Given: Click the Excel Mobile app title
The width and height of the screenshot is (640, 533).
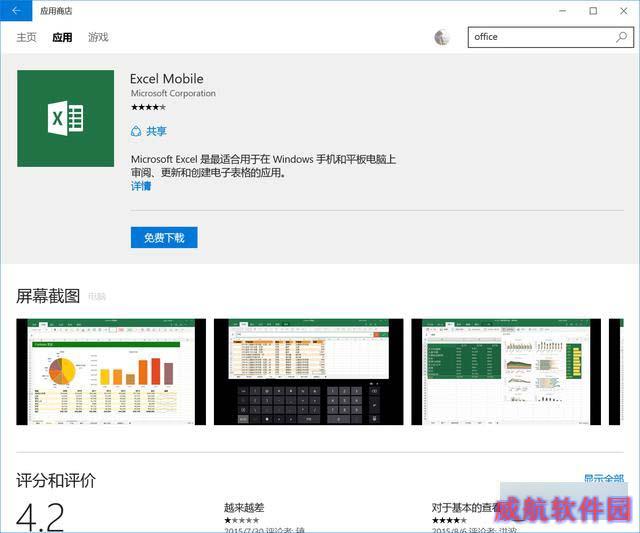Looking at the screenshot, I should click(167, 79).
